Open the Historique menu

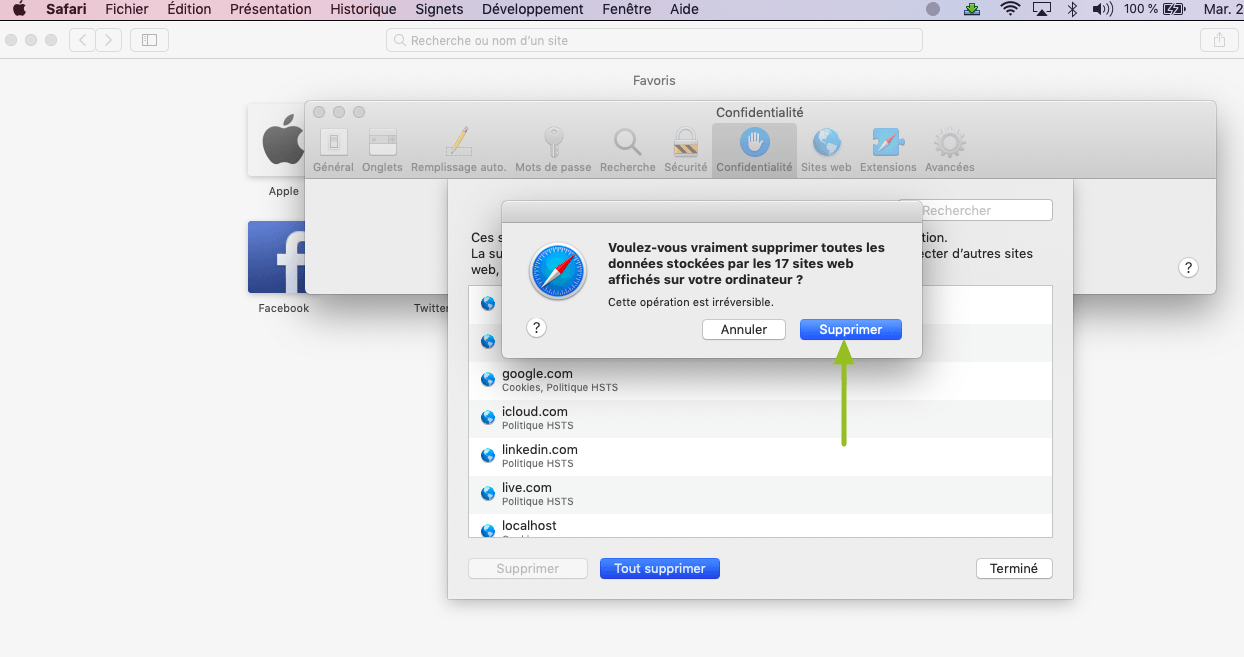pyautogui.click(x=363, y=9)
